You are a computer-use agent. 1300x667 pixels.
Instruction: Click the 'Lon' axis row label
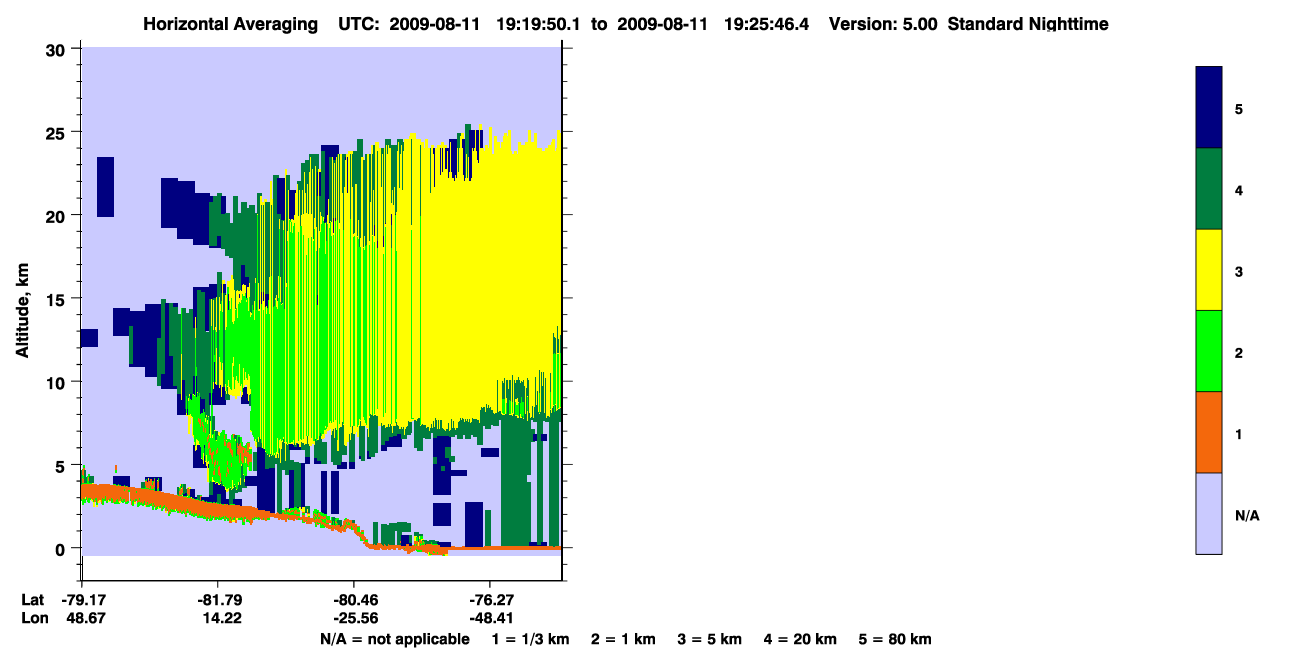(34, 618)
